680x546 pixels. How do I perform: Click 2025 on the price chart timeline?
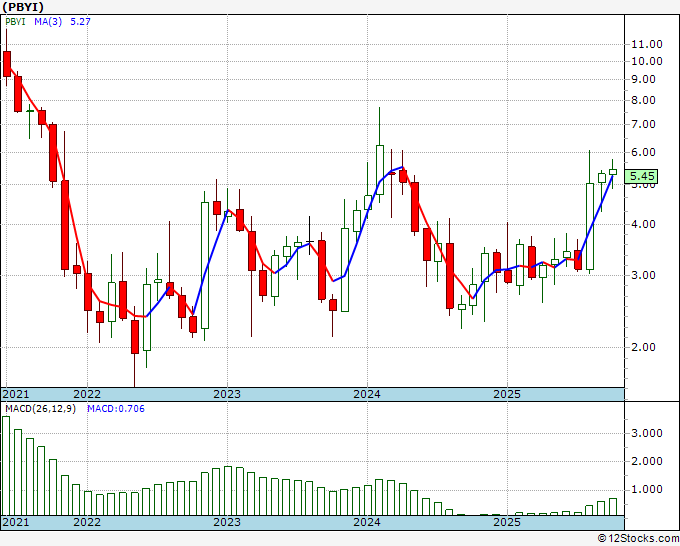(x=507, y=394)
